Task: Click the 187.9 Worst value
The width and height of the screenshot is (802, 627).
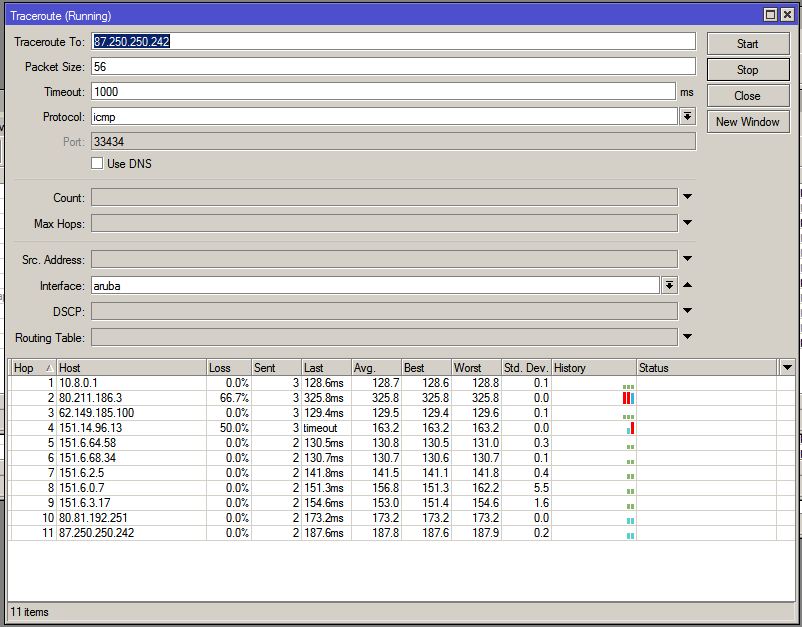Action: point(485,533)
